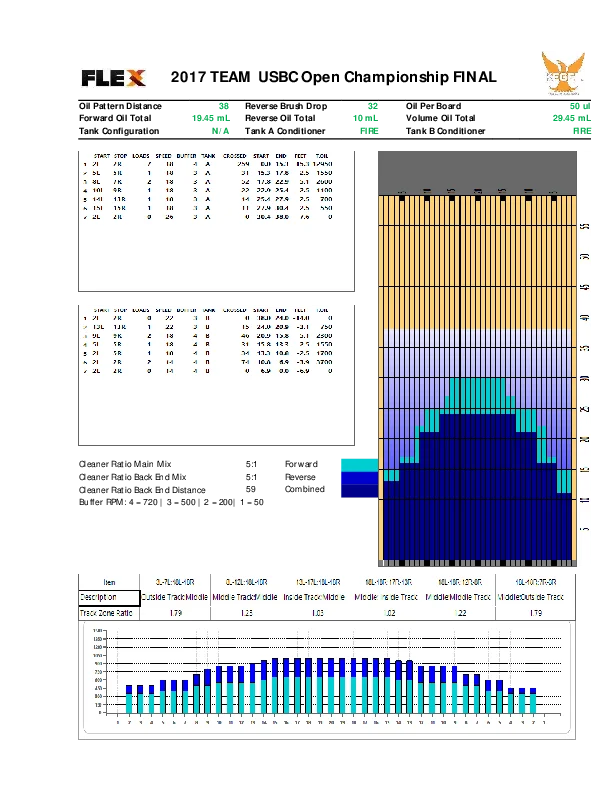Select the 5:1 value for Main Mix
The width and height of the screenshot is (612, 792).
(251, 464)
